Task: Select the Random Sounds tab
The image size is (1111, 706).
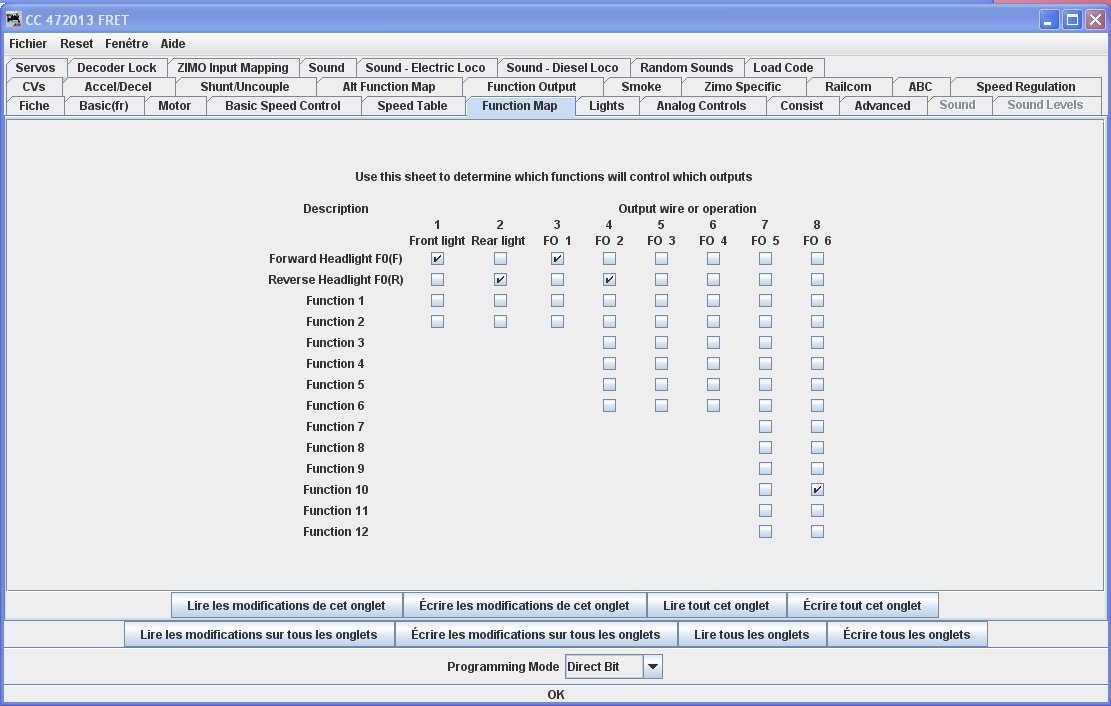Action: point(687,67)
